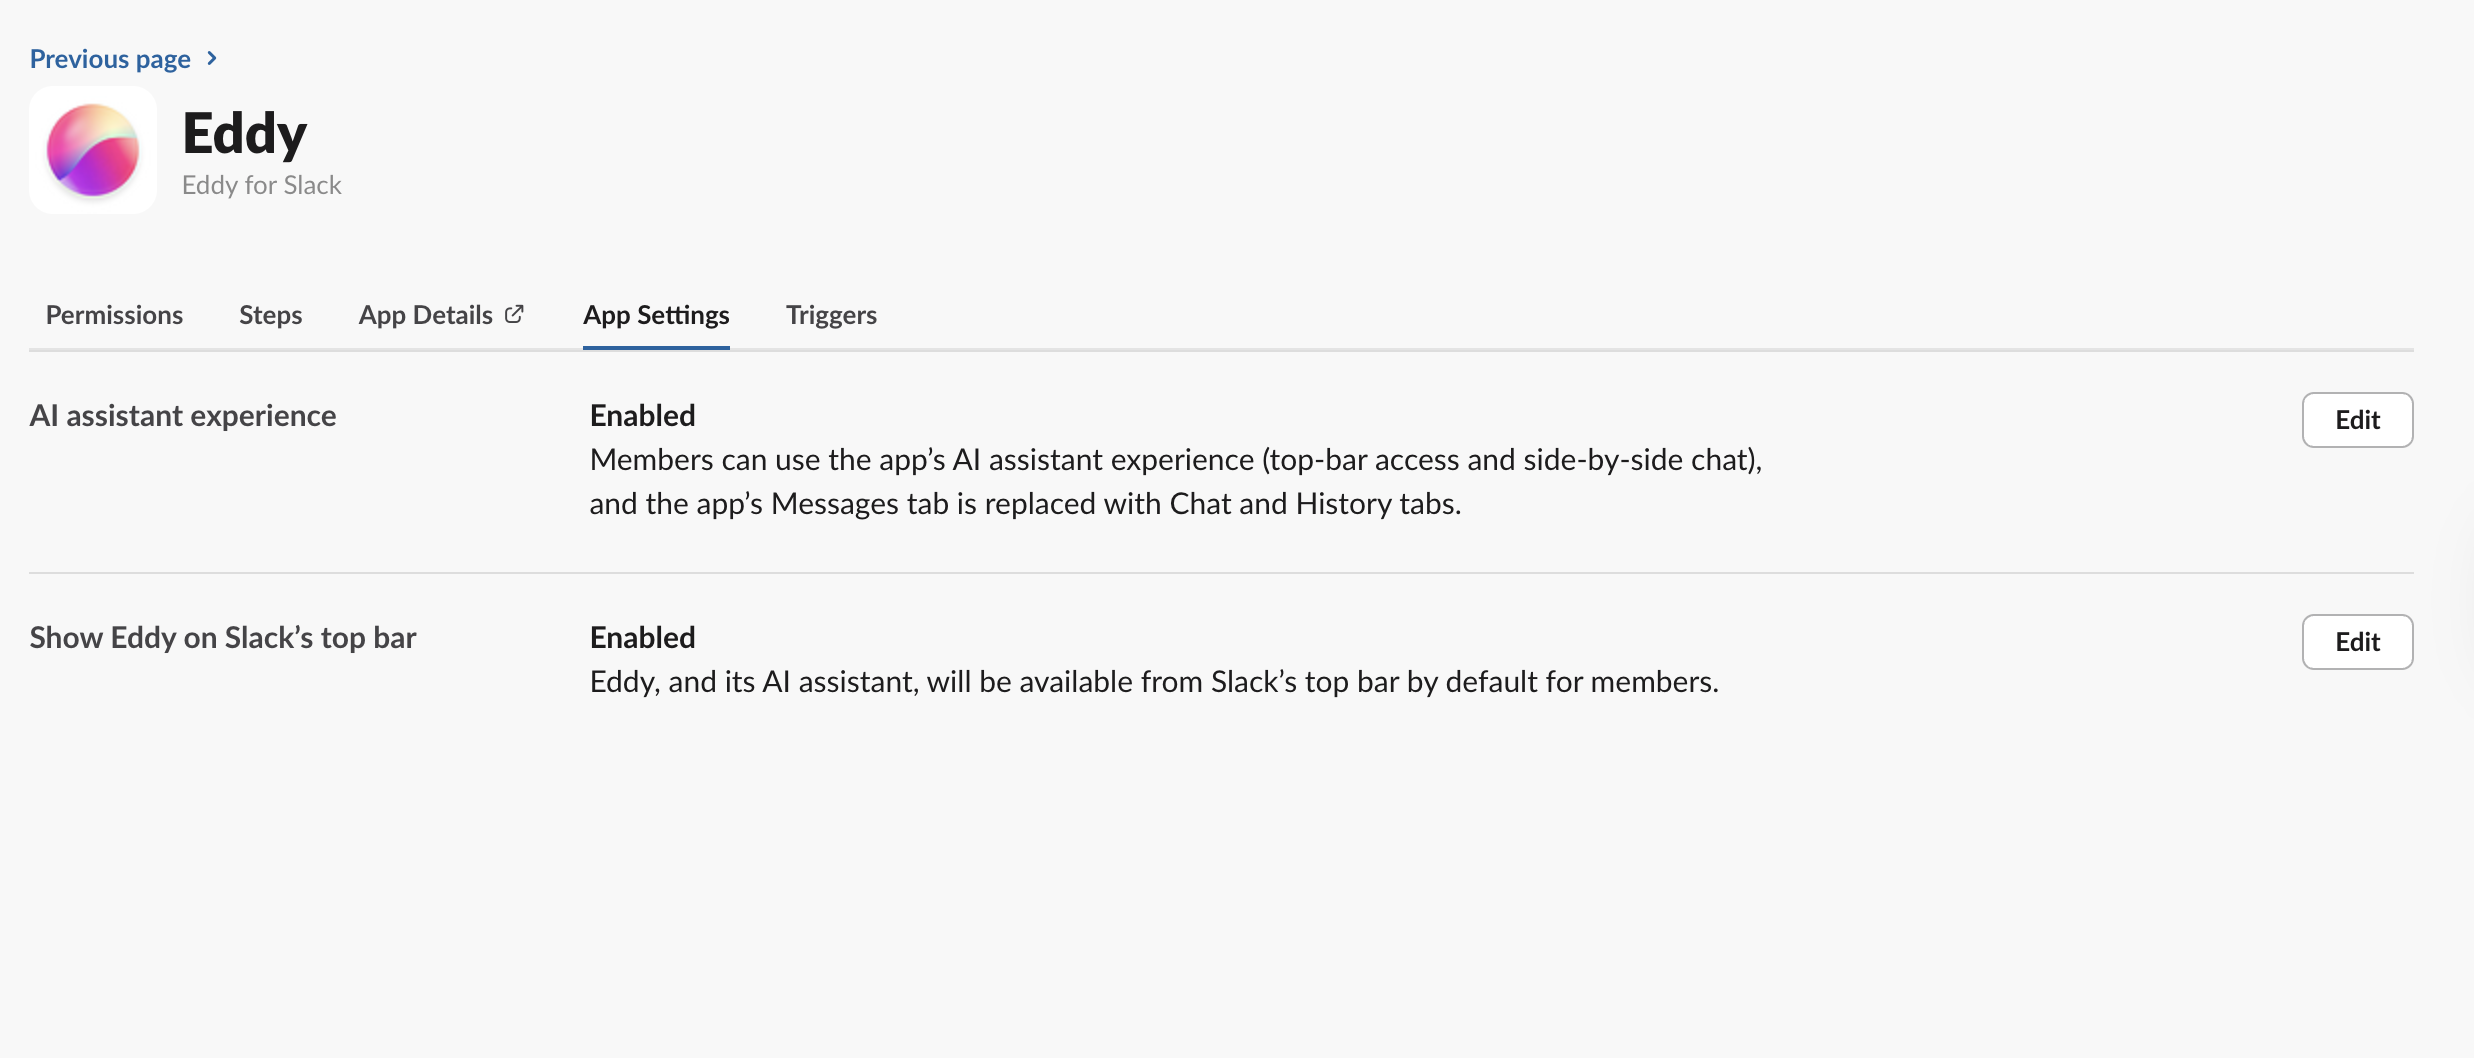The height and width of the screenshot is (1058, 2474).
Task: Click the AI assistant experience section label
Action: tap(183, 415)
